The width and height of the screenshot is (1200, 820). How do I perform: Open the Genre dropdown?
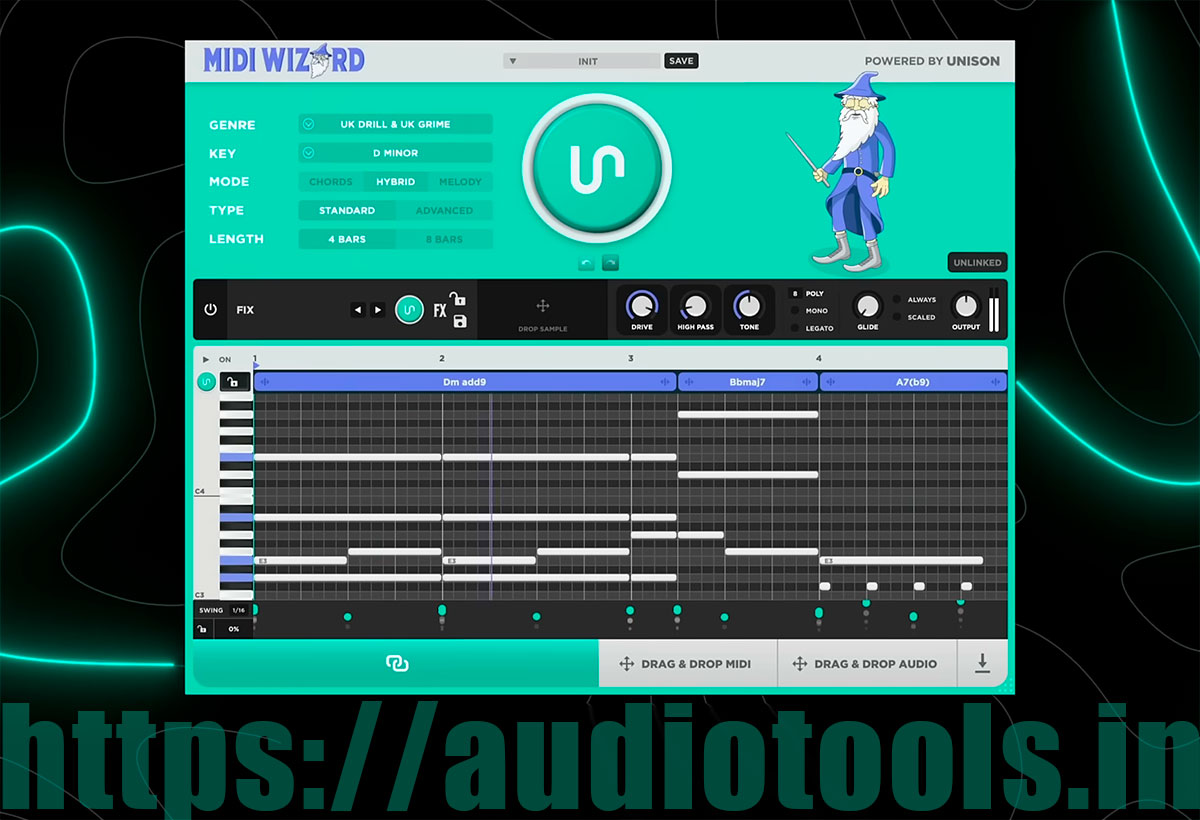pyautogui.click(x=395, y=124)
